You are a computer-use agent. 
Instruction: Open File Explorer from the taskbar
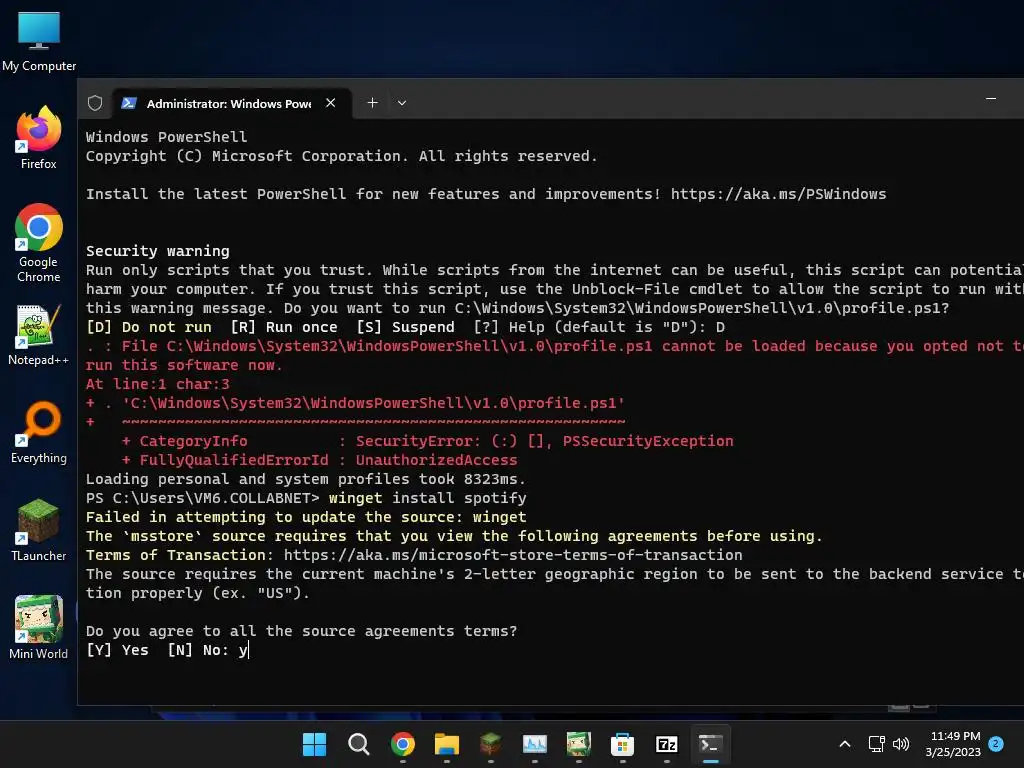[447, 744]
